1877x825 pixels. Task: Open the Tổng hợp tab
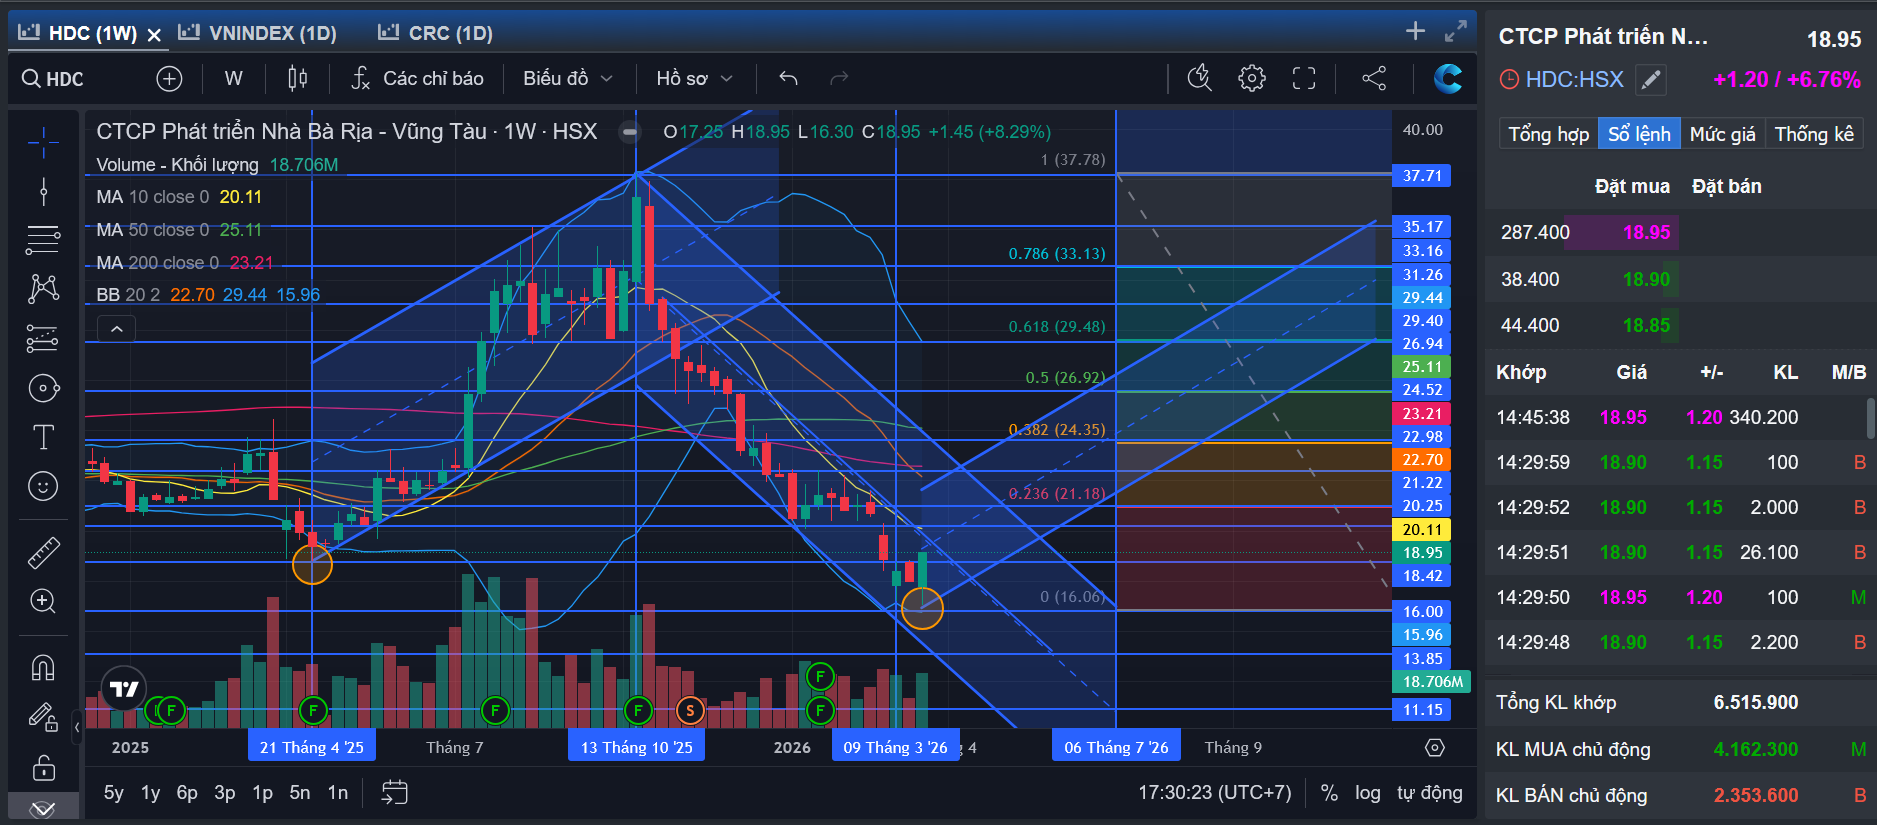[x=1548, y=134]
